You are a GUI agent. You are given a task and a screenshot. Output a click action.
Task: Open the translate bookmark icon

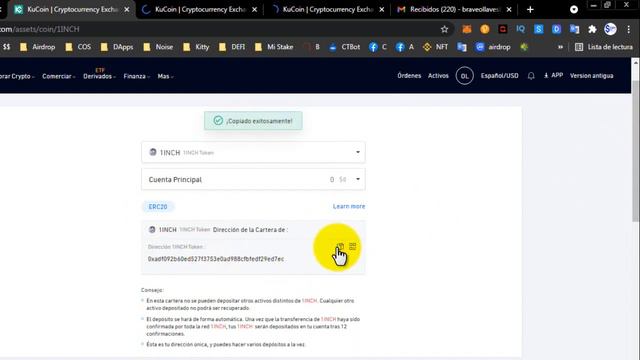point(462,47)
